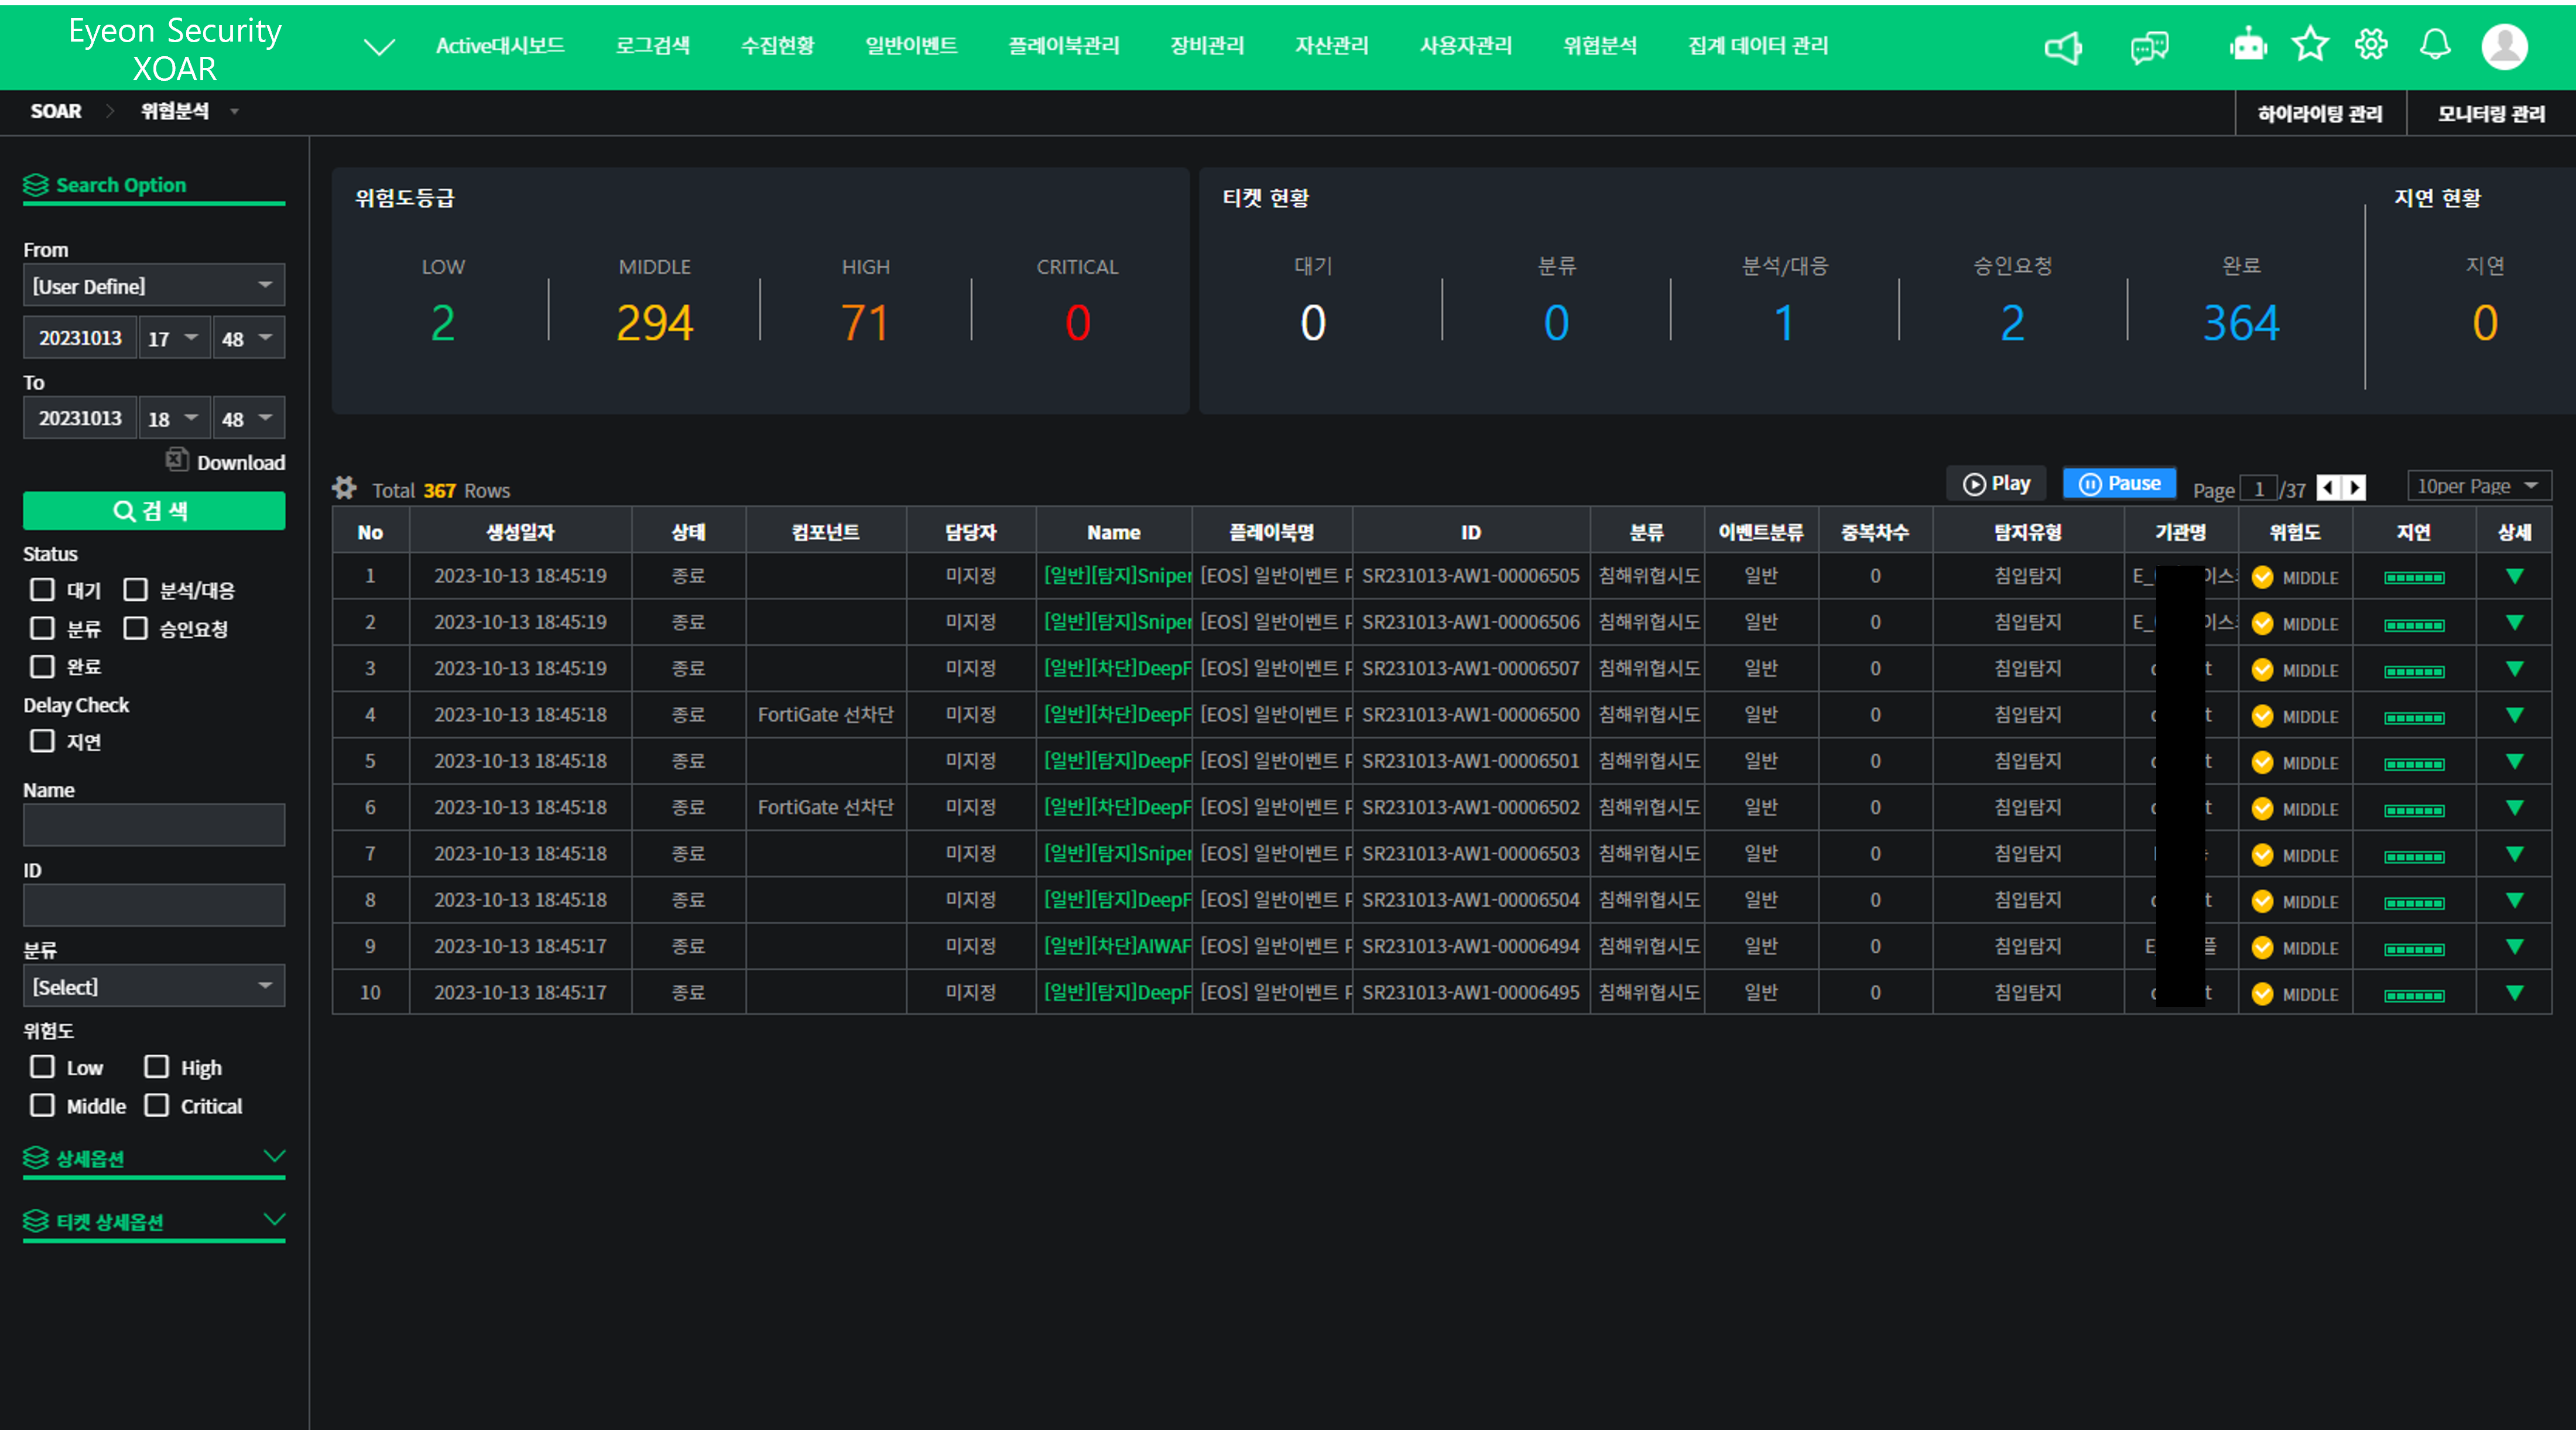Screen dimensions: 2576x1430
Task: Click MIDDLE risk icon in row 1
Action: point(2262,577)
